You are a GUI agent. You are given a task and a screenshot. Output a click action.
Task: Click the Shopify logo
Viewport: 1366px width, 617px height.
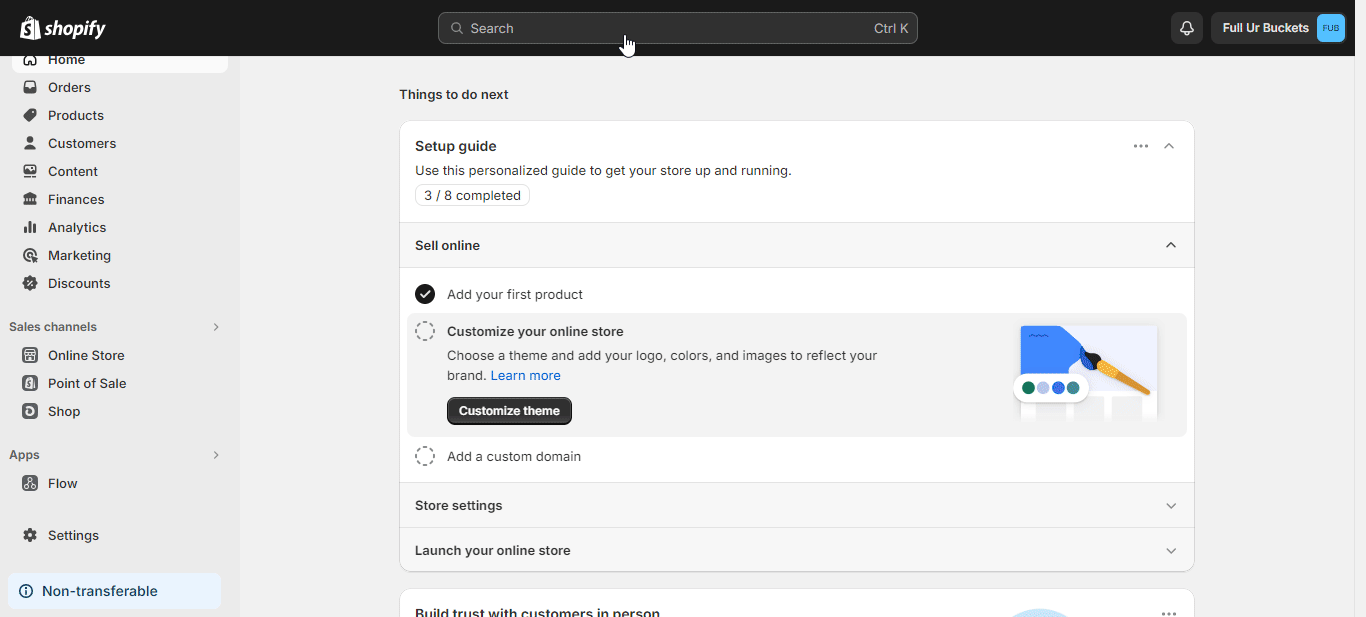[62, 27]
